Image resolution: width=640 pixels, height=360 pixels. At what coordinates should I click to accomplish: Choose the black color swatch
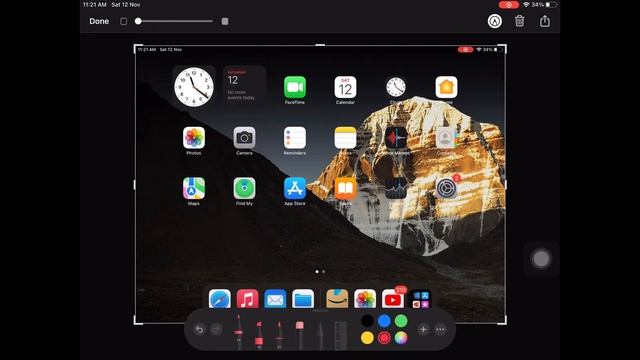point(367,321)
